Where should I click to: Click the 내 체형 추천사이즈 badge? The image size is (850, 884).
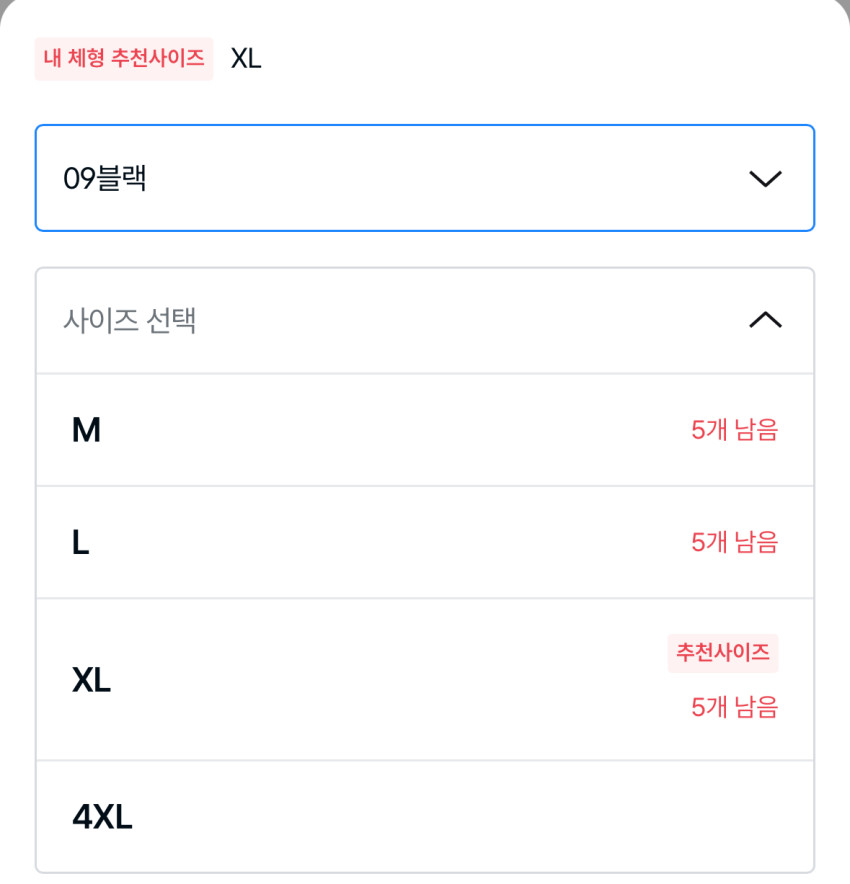coord(124,58)
